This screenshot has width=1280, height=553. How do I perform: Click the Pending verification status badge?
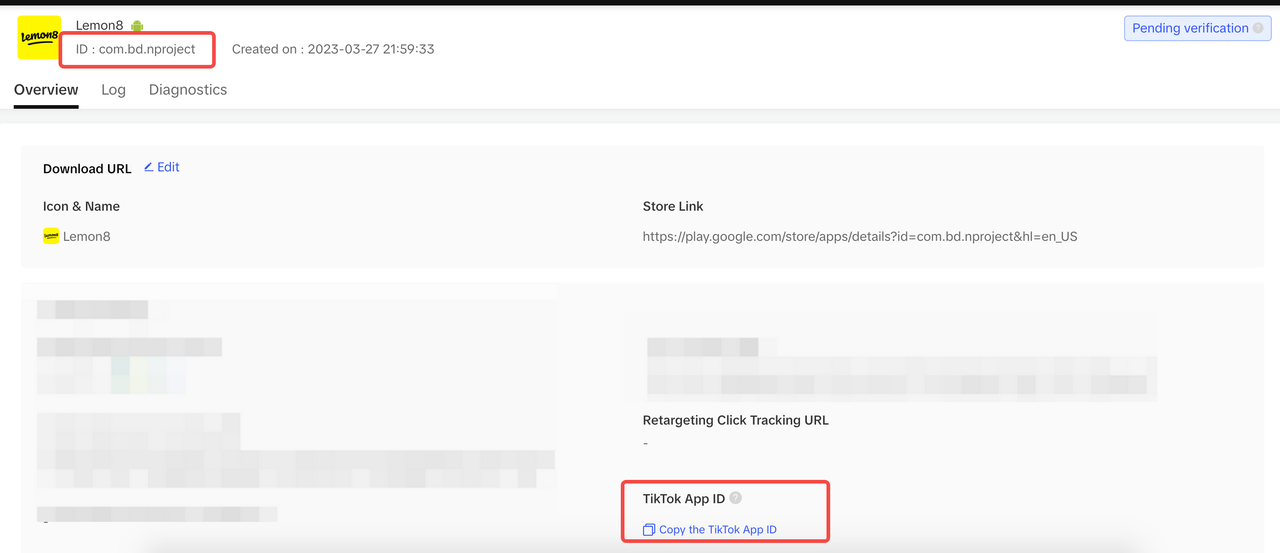(1189, 28)
